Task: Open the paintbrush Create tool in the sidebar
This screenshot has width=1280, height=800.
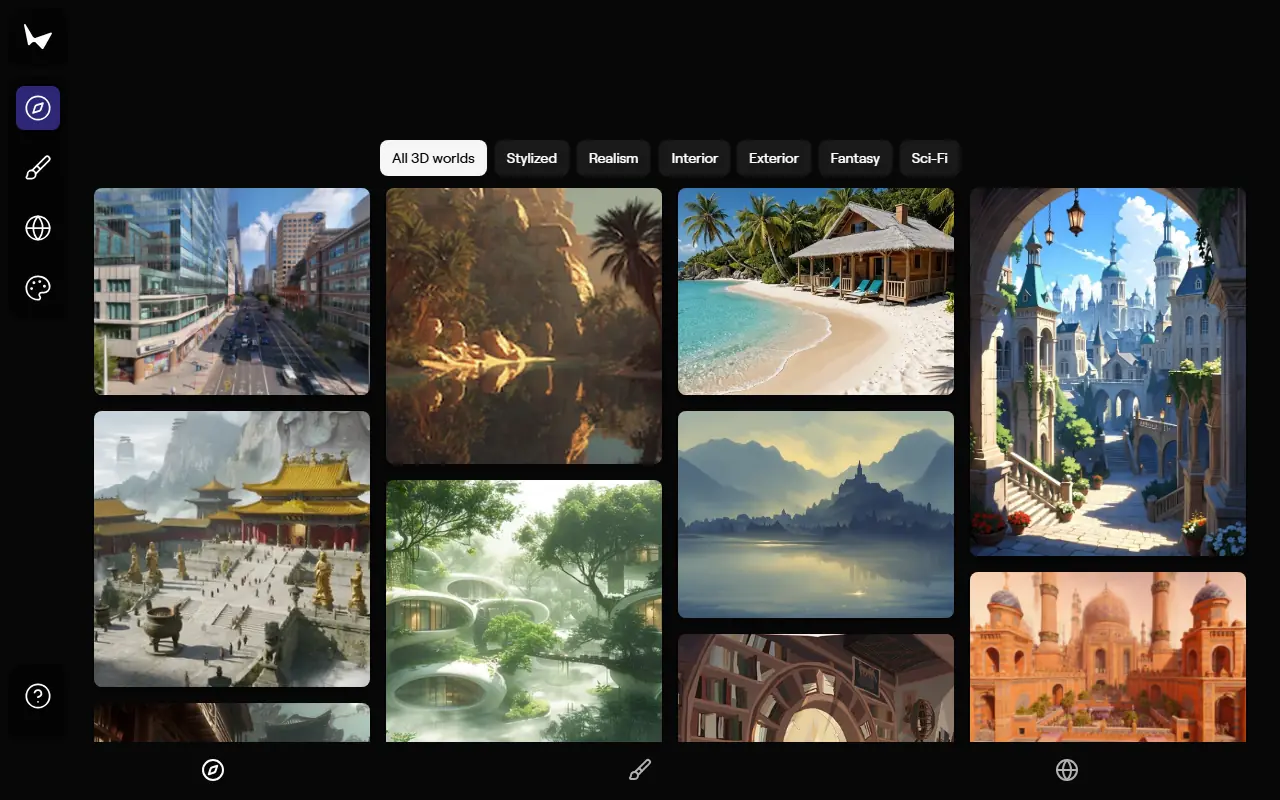Action: (37, 167)
